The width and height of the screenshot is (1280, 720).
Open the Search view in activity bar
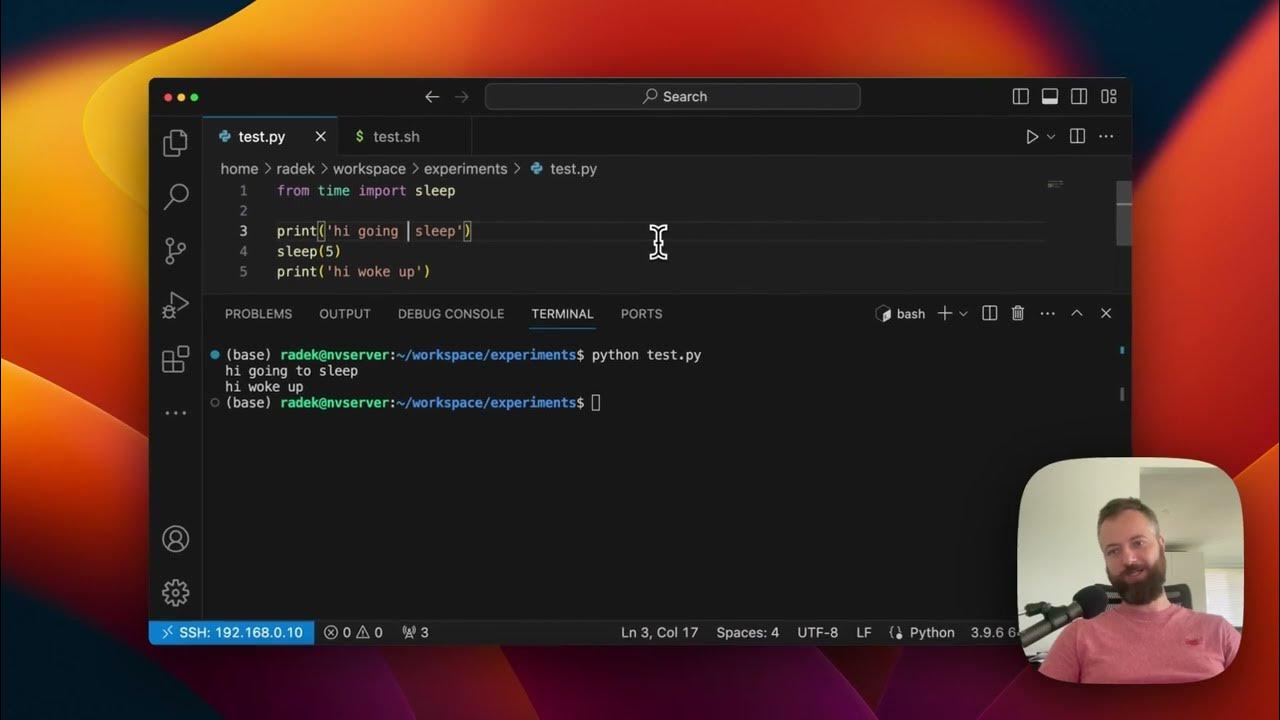pyautogui.click(x=175, y=197)
